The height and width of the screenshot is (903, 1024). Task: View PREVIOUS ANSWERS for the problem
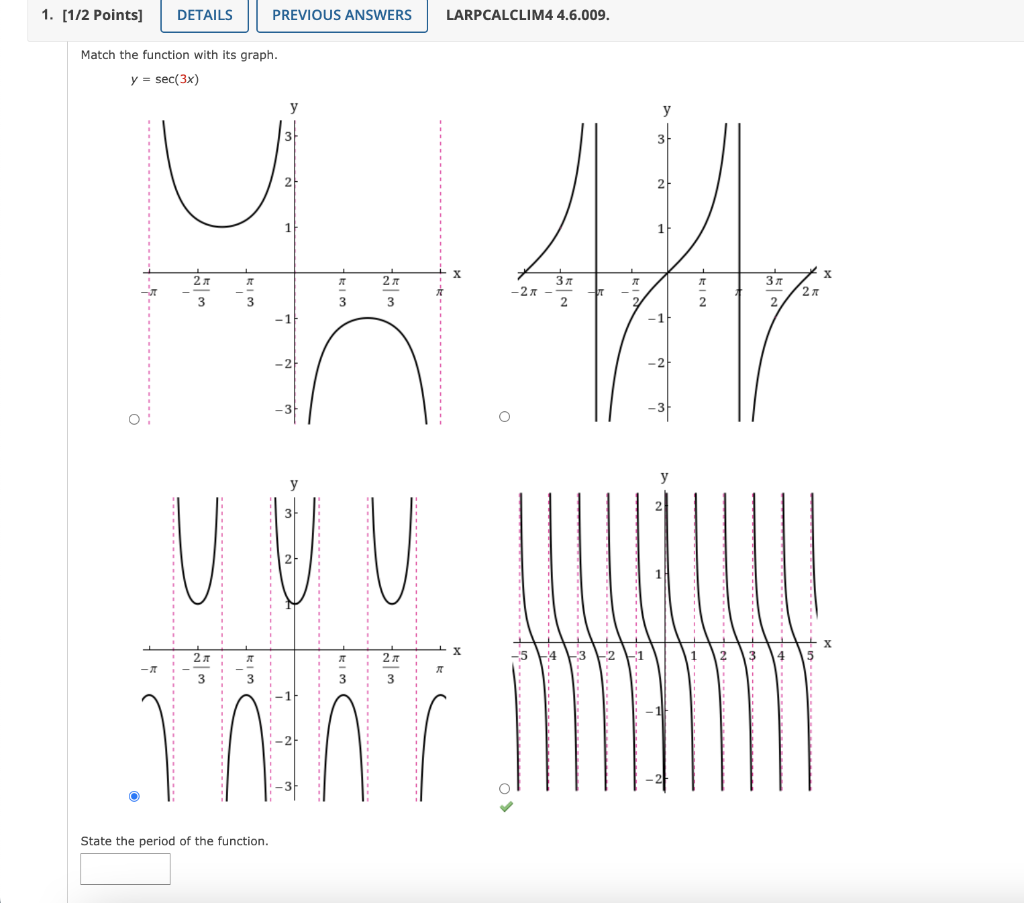[341, 15]
